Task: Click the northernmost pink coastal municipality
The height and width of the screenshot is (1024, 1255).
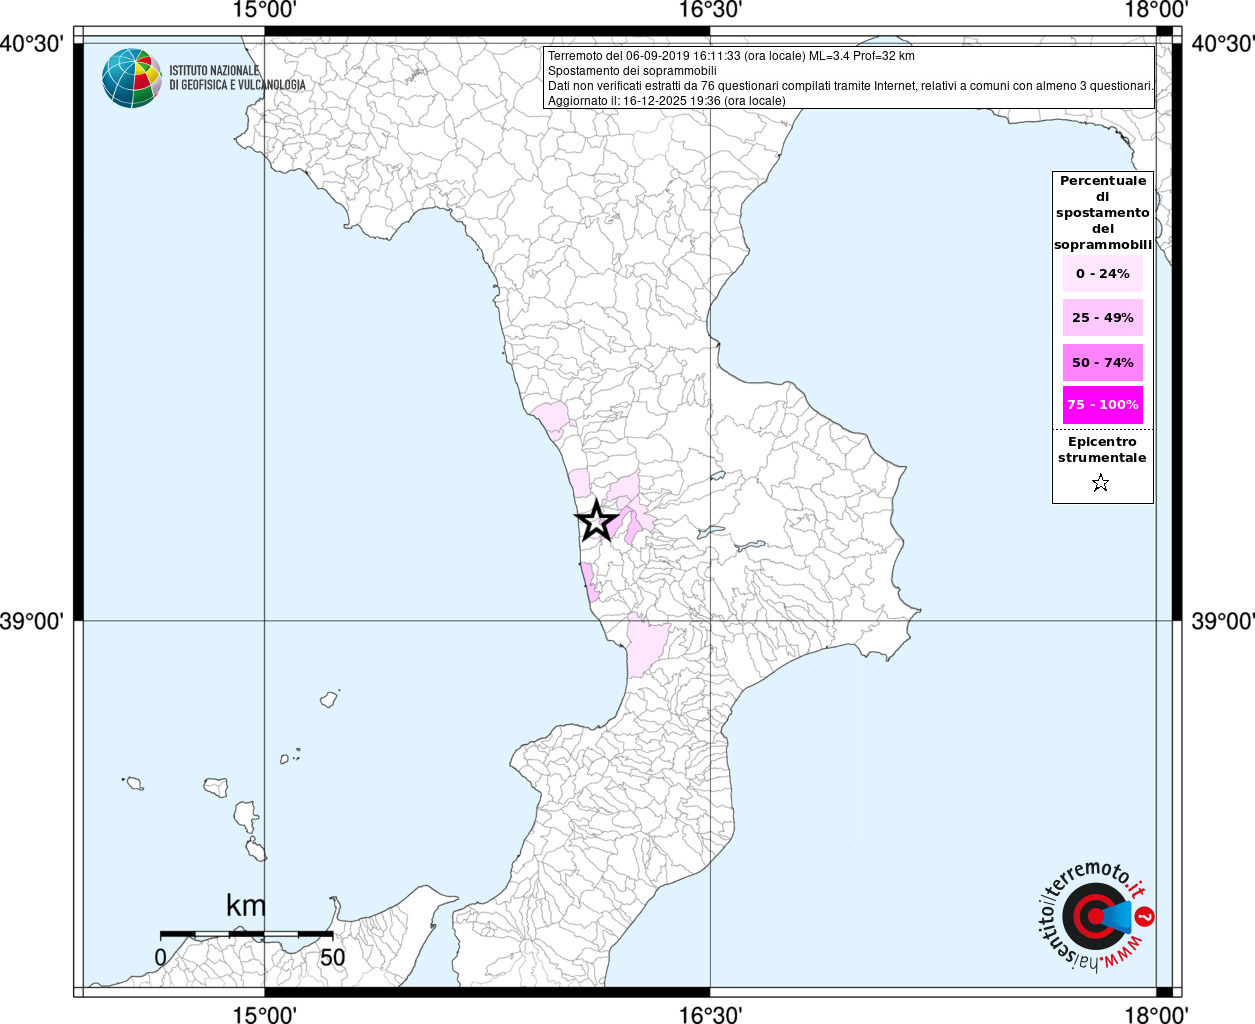Action: point(551,420)
